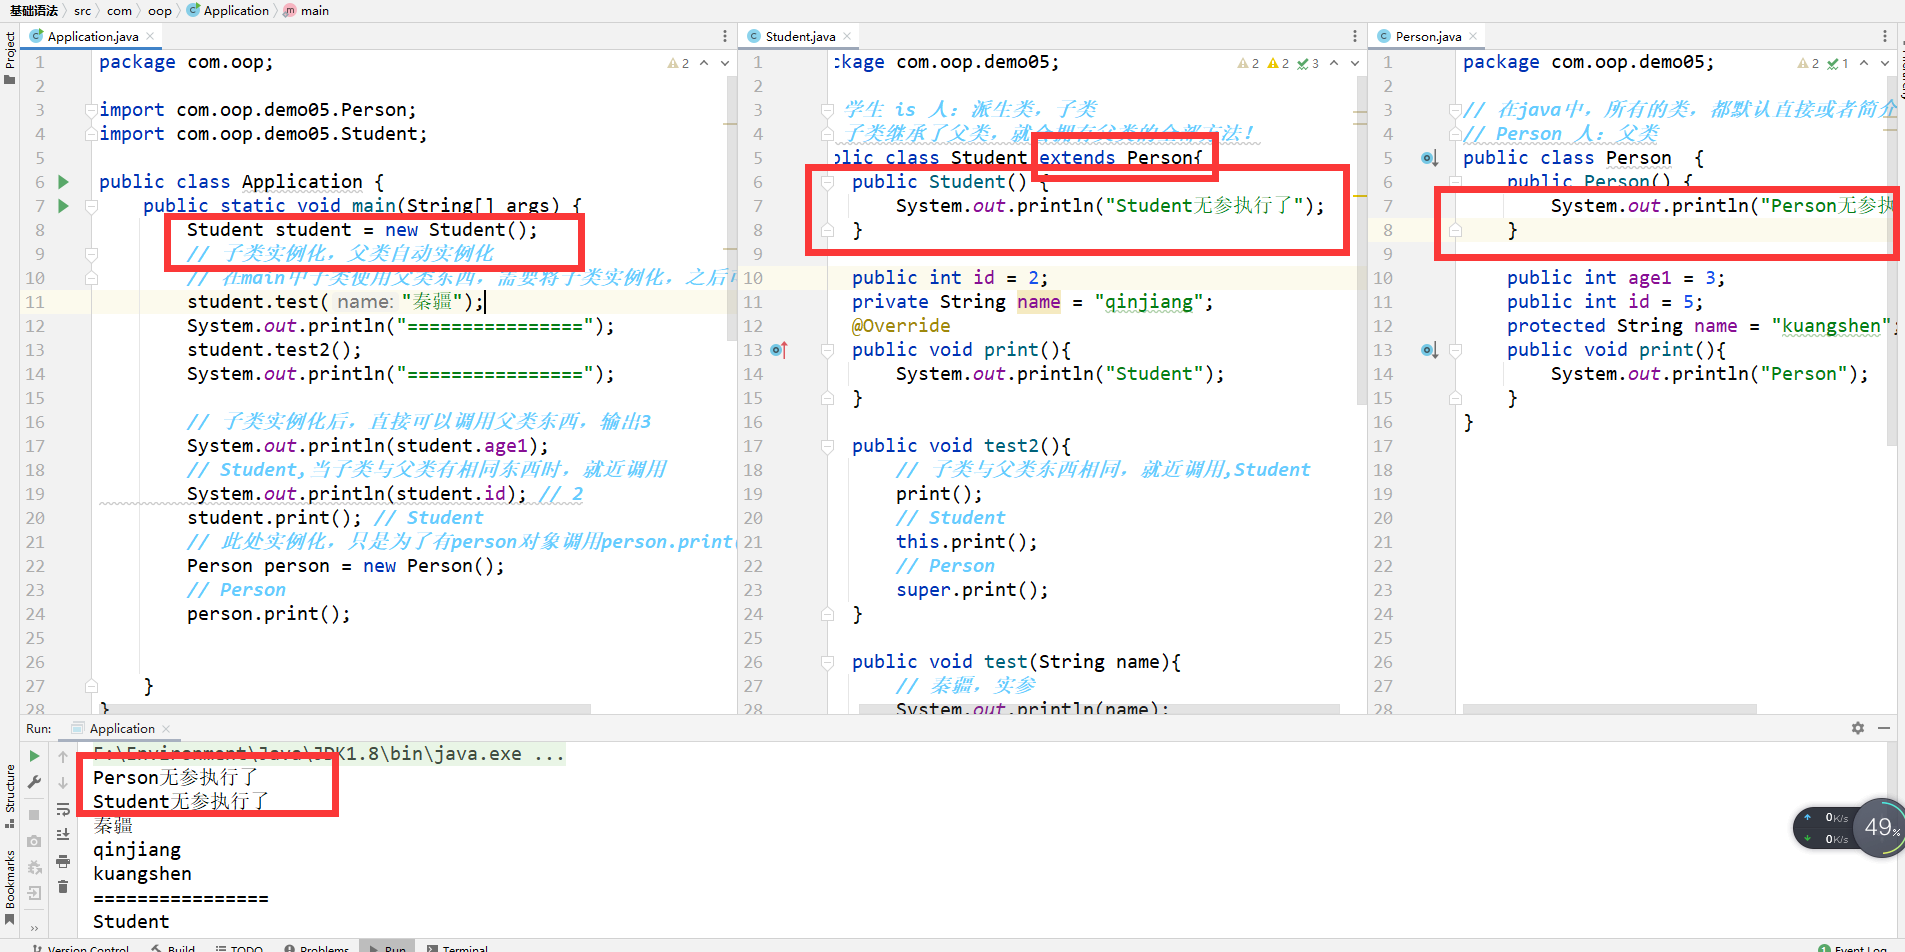Click vertical scrollbar of Student.java editor
Viewport: 1905px width, 952px height.
[1361, 240]
